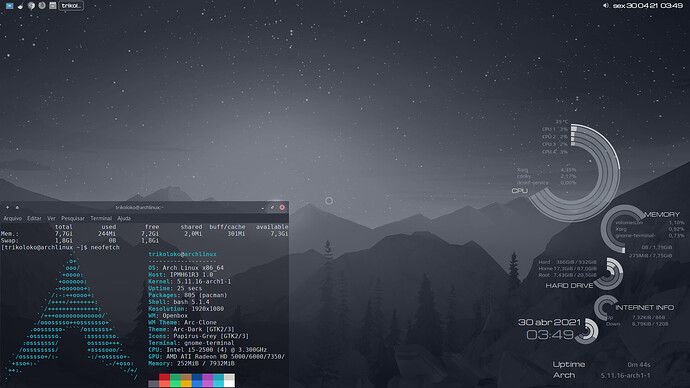Image resolution: width=690 pixels, height=388 pixels.
Task: Click the 'GPU: AMD ATI Radeon' line
Action: (217, 357)
